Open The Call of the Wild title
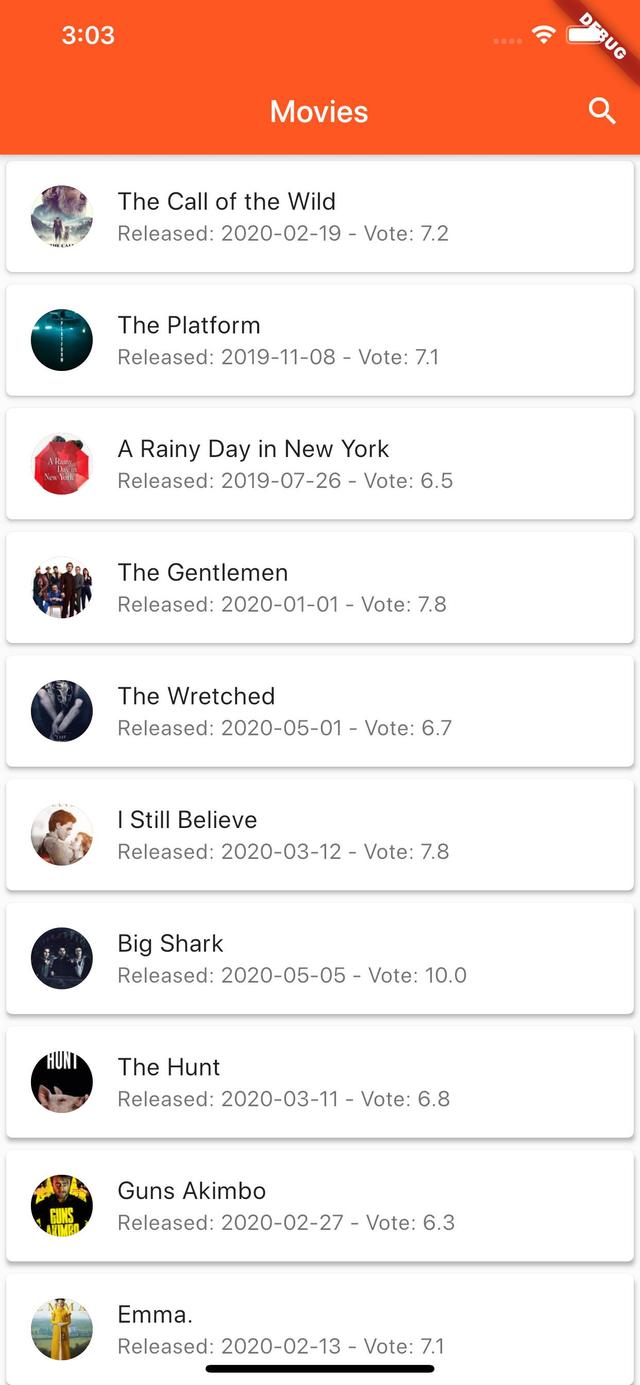The width and height of the screenshot is (640, 1385). (227, 201)
